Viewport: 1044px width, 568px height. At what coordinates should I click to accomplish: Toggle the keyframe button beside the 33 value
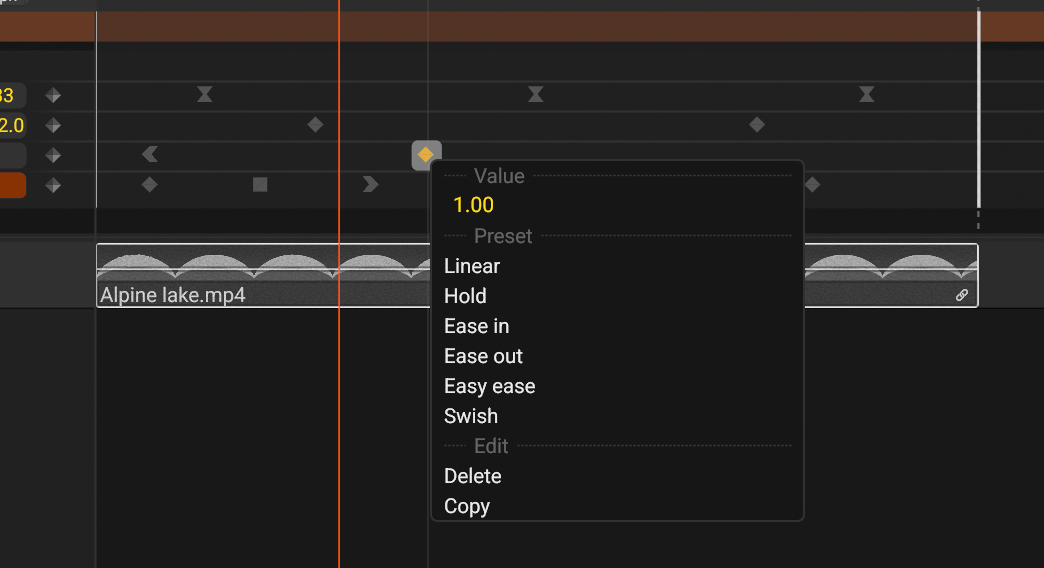[53, 96]
